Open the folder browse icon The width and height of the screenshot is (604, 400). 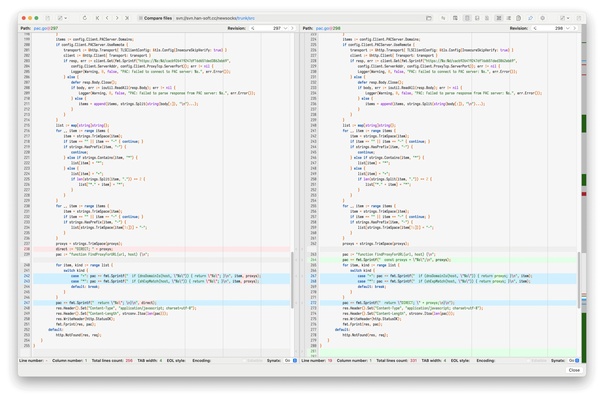(429, 18)
